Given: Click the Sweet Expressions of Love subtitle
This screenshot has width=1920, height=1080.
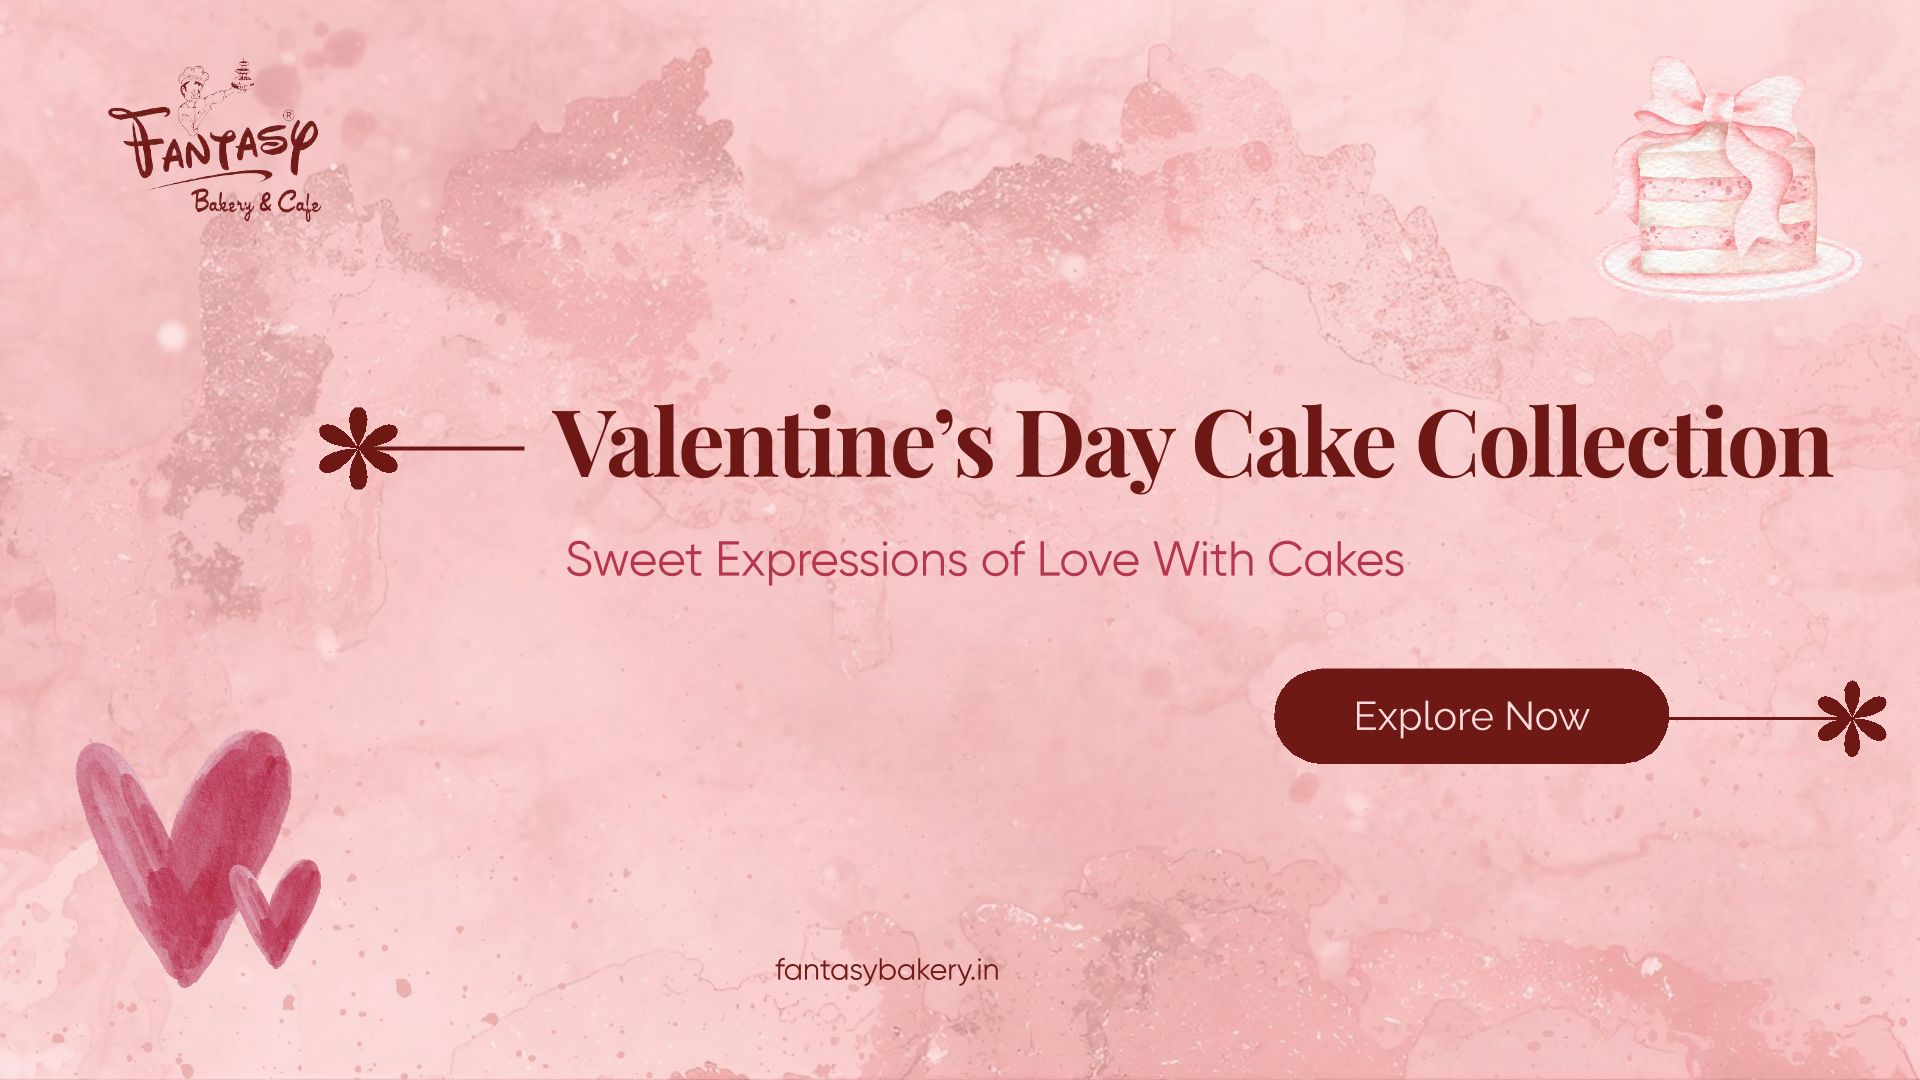Looking at the screenshot, I should (x=984, y=559).
